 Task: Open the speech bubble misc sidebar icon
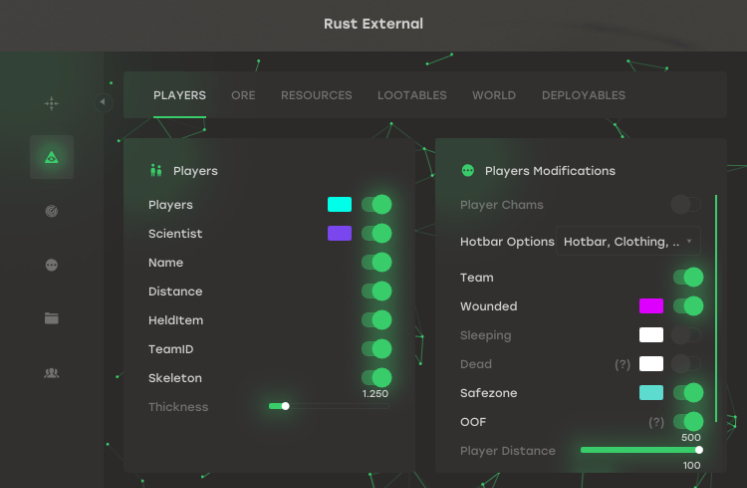point(51,265)
